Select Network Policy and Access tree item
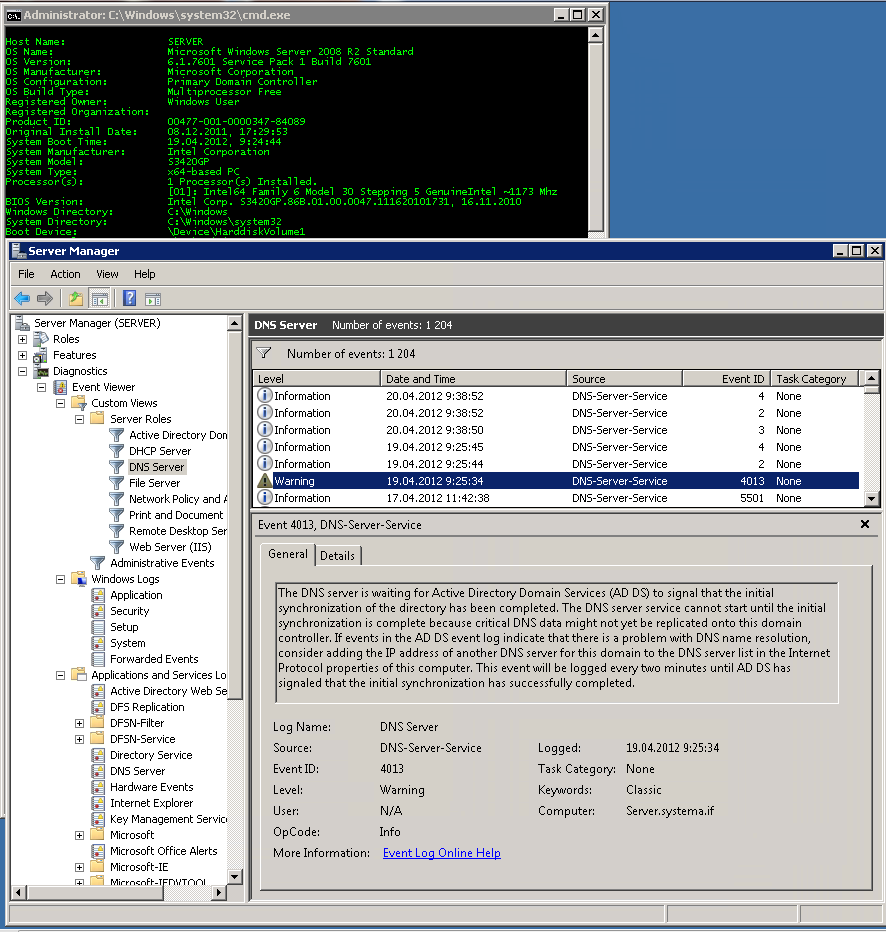Viewport: 886px width, 932px height. tap(178, 499)
